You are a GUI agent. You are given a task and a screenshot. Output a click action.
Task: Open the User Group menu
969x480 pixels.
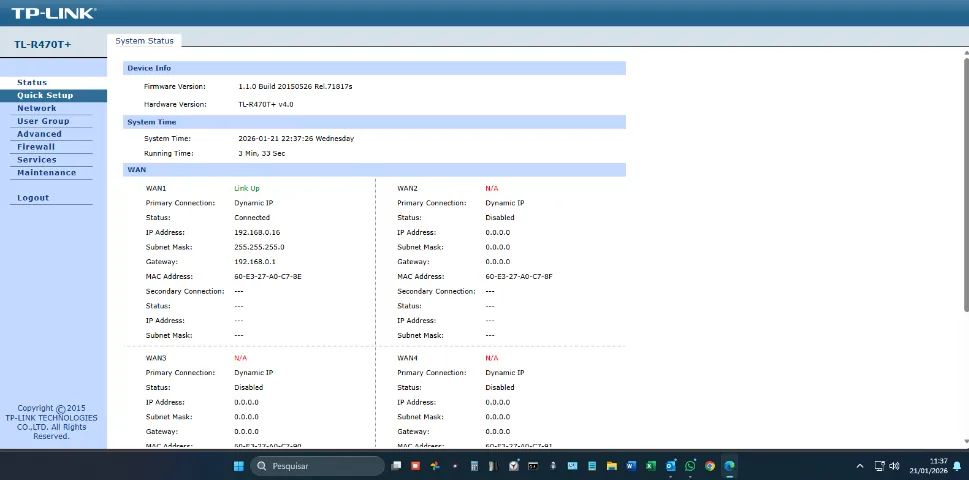tap(43, 121)
